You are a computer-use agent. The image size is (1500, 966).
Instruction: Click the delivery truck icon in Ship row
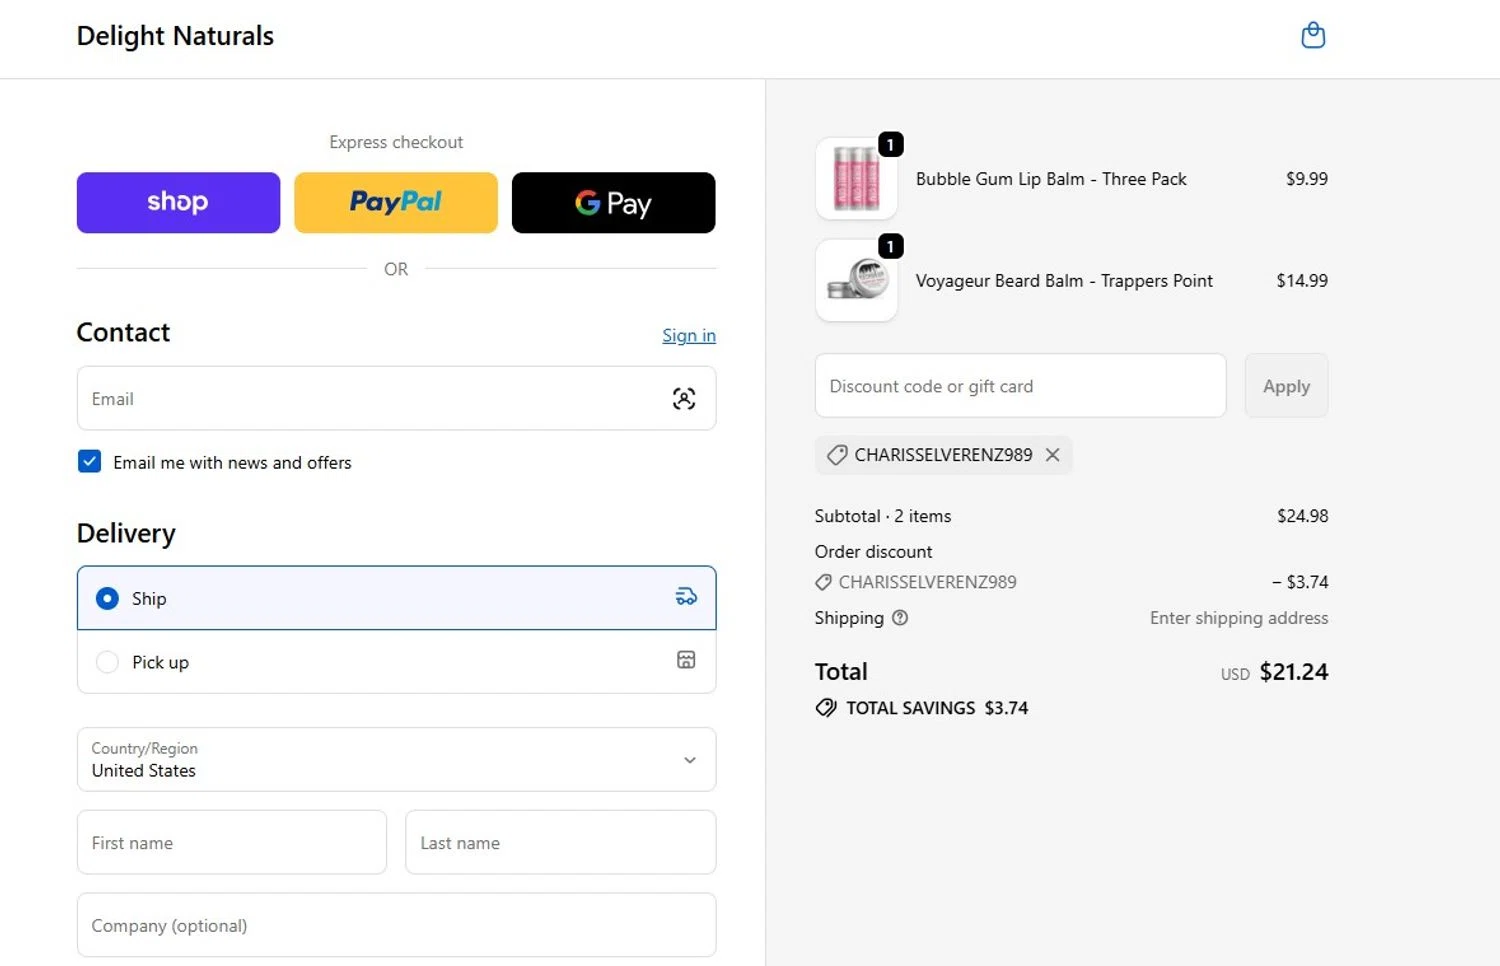tap(686, 597)
